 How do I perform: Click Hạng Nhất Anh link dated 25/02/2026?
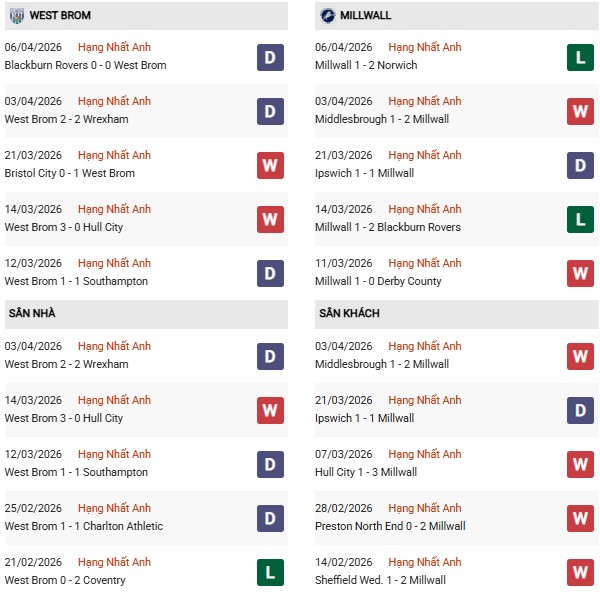114,508
